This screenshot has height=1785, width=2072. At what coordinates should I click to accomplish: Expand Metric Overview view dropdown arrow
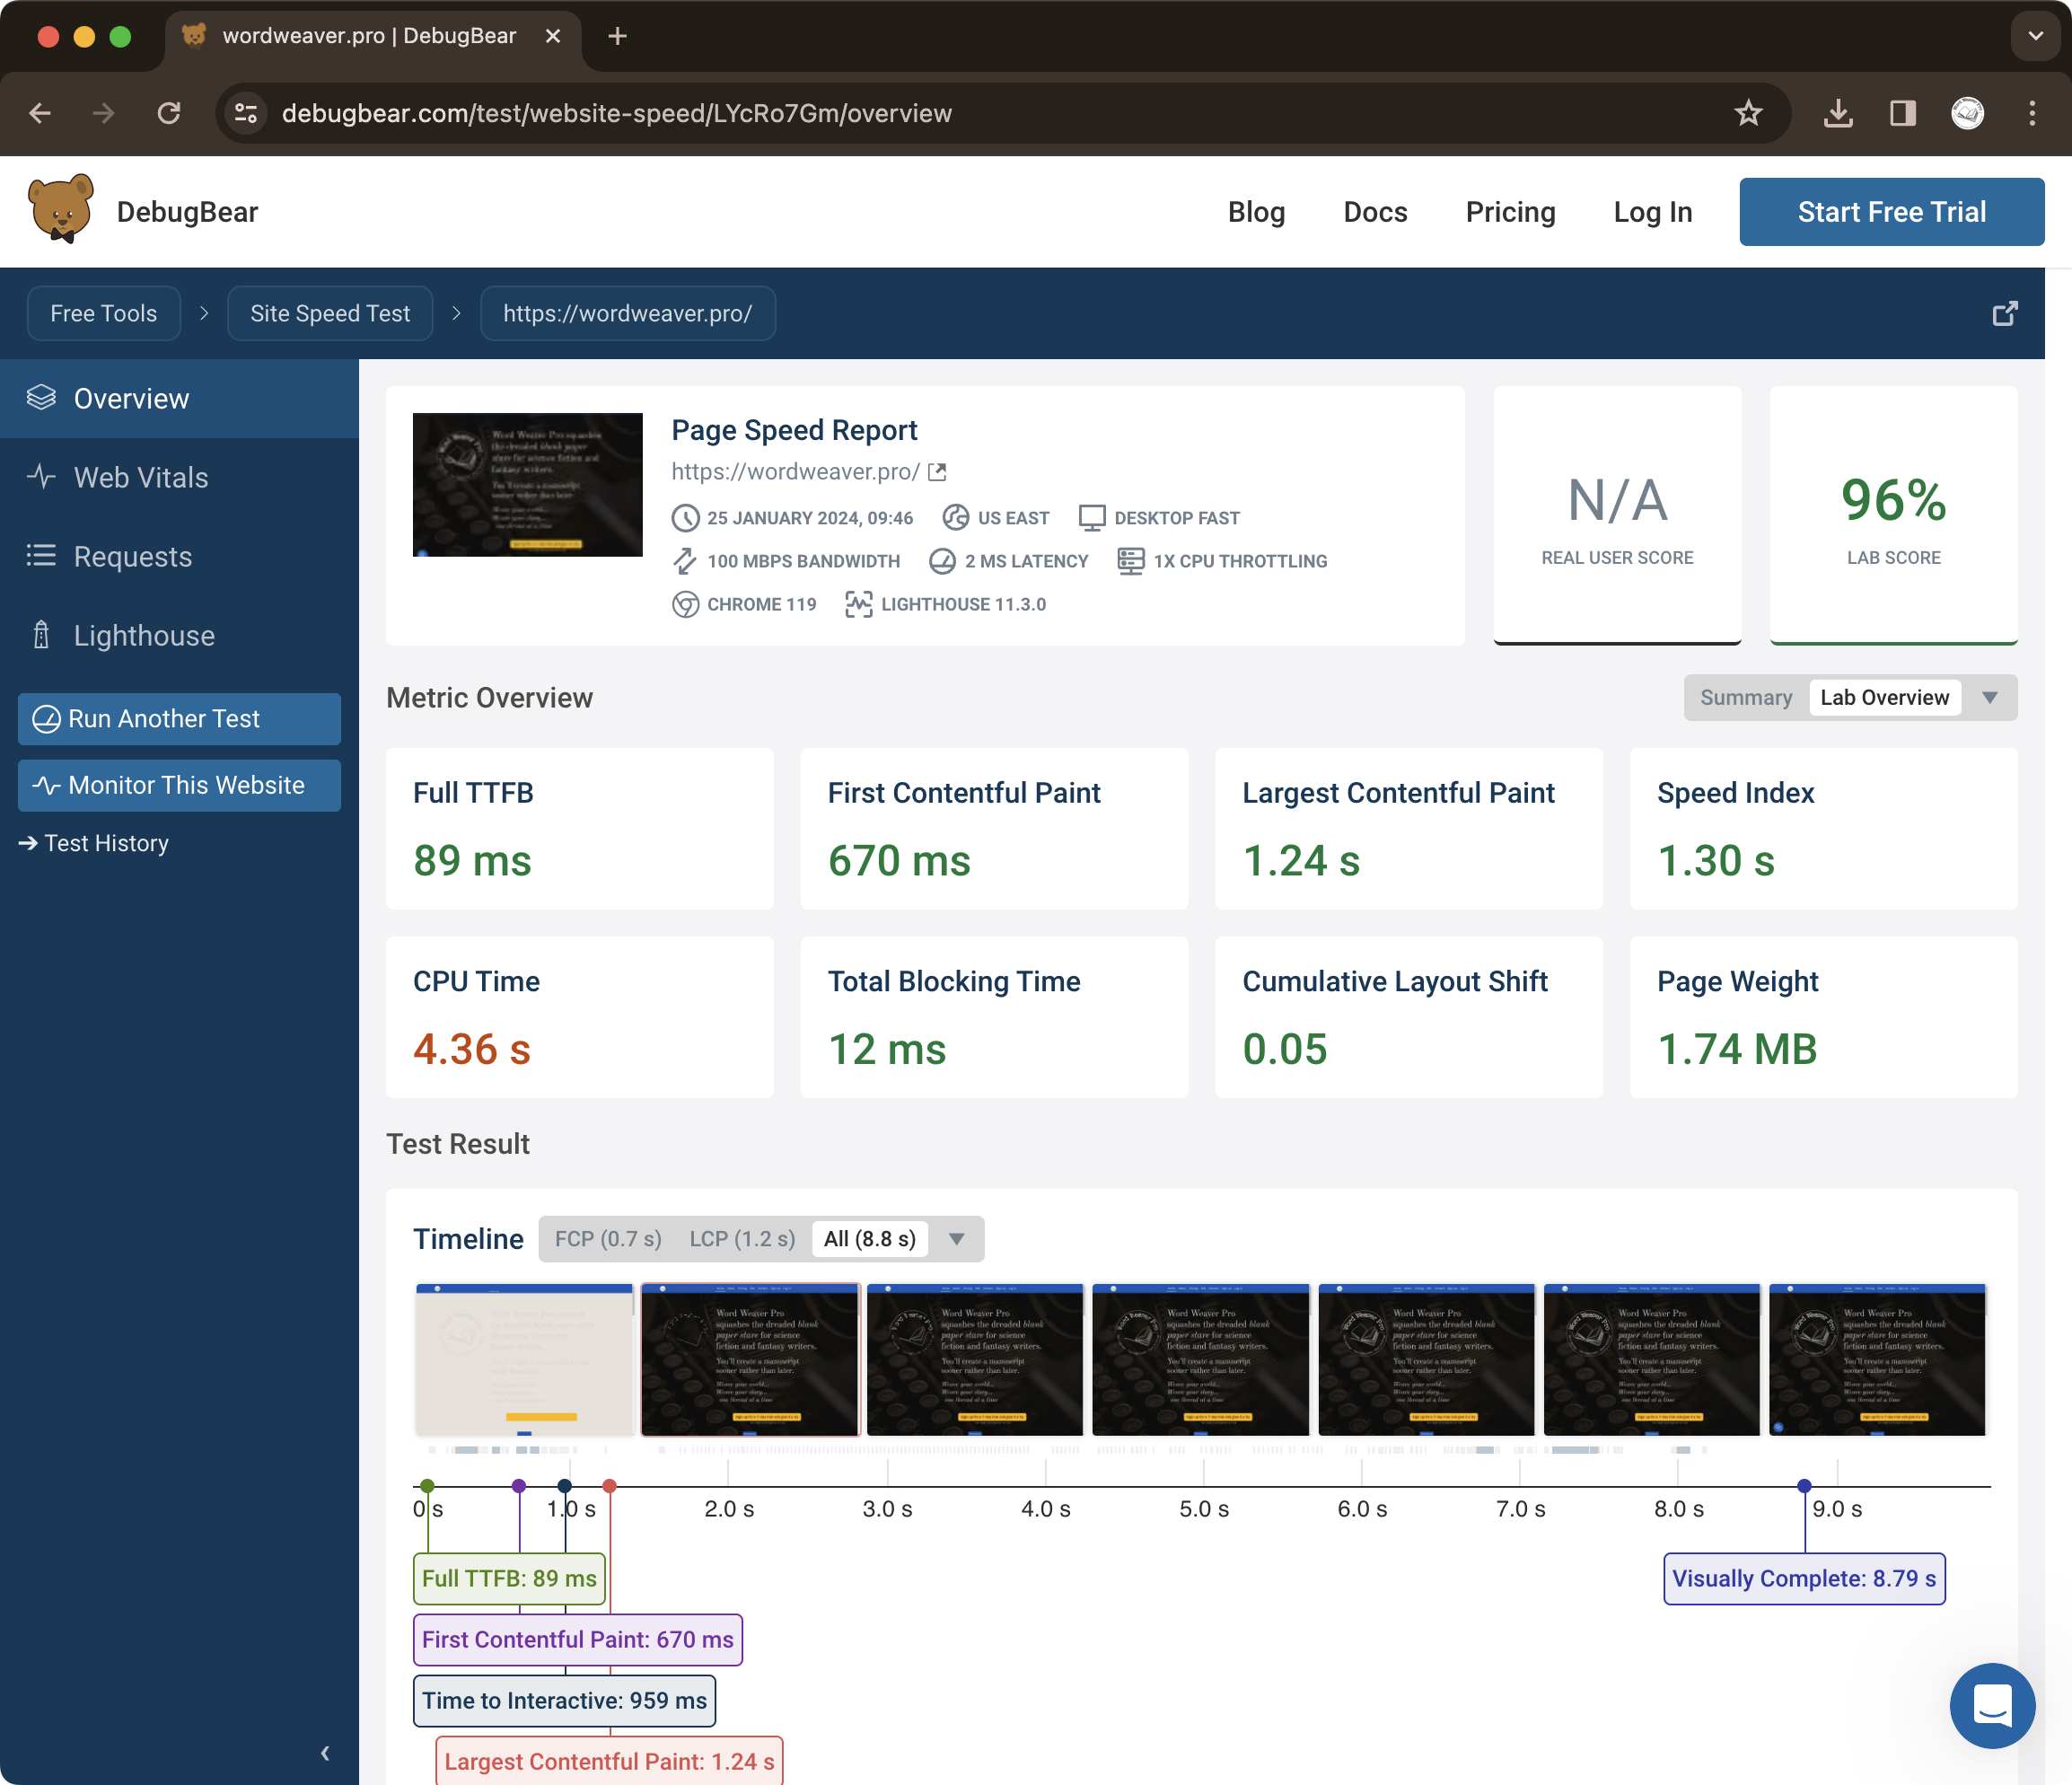click(1989, 698)
